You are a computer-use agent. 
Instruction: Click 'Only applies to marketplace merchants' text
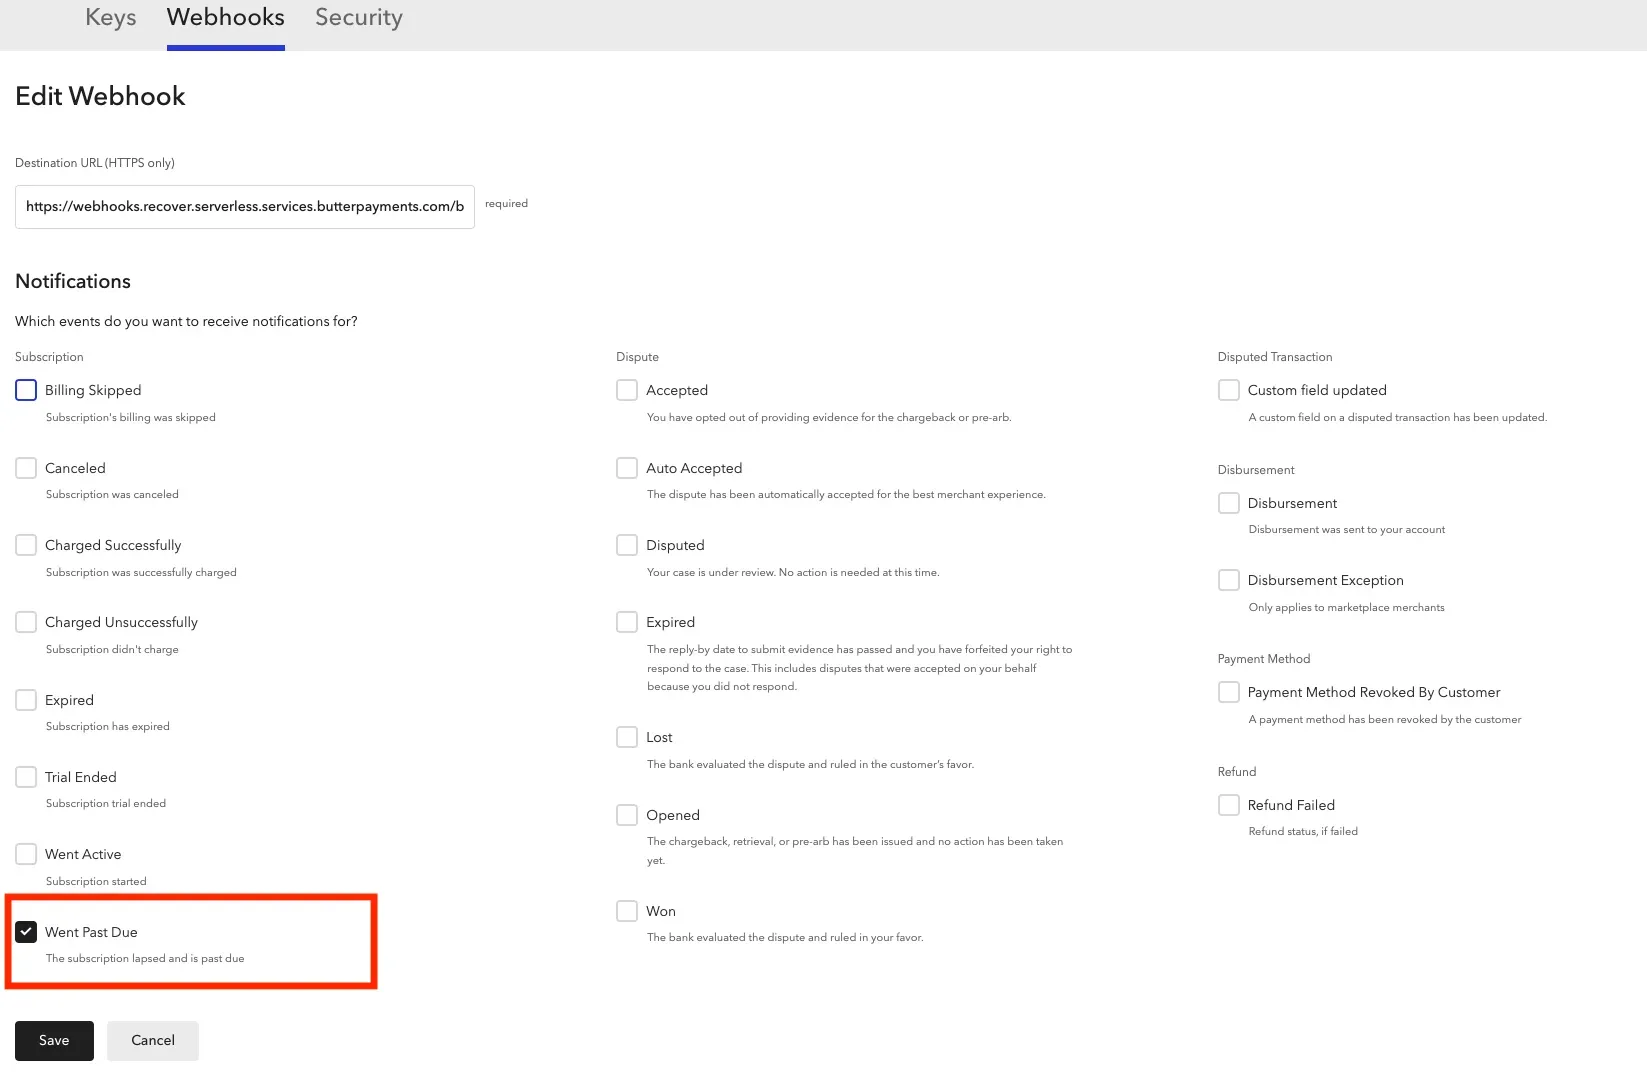(1346, 608)
